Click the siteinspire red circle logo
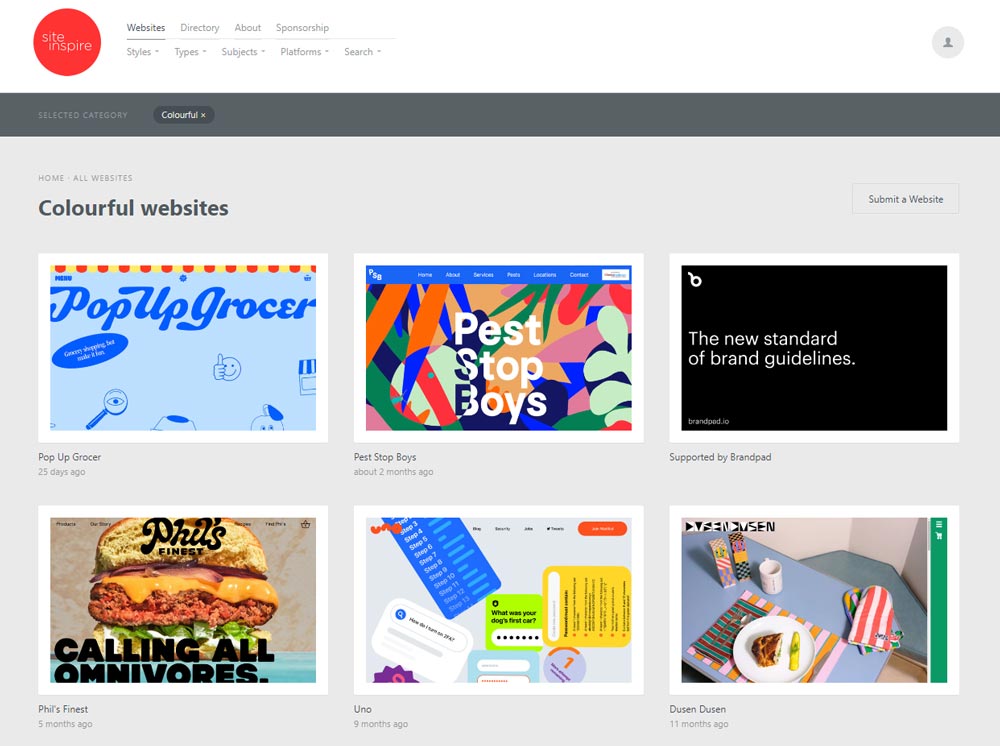Screen dimensions: 1000x746 coord(67,42)
